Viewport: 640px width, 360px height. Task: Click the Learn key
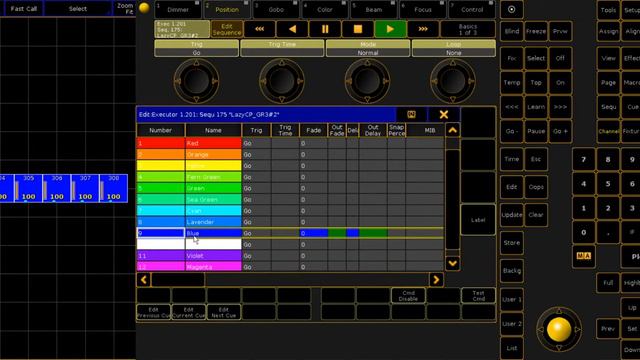pyautogui.click(x=536, y=107)
